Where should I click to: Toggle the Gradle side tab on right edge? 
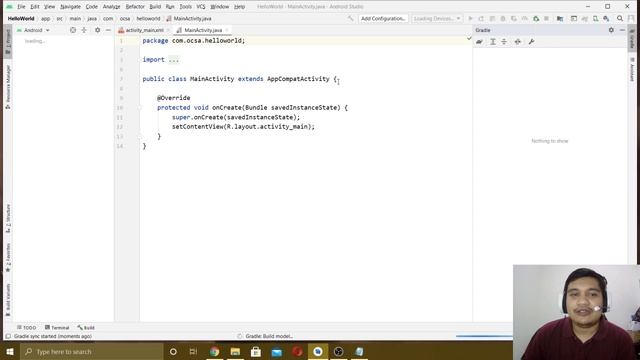tap(632, 39)
